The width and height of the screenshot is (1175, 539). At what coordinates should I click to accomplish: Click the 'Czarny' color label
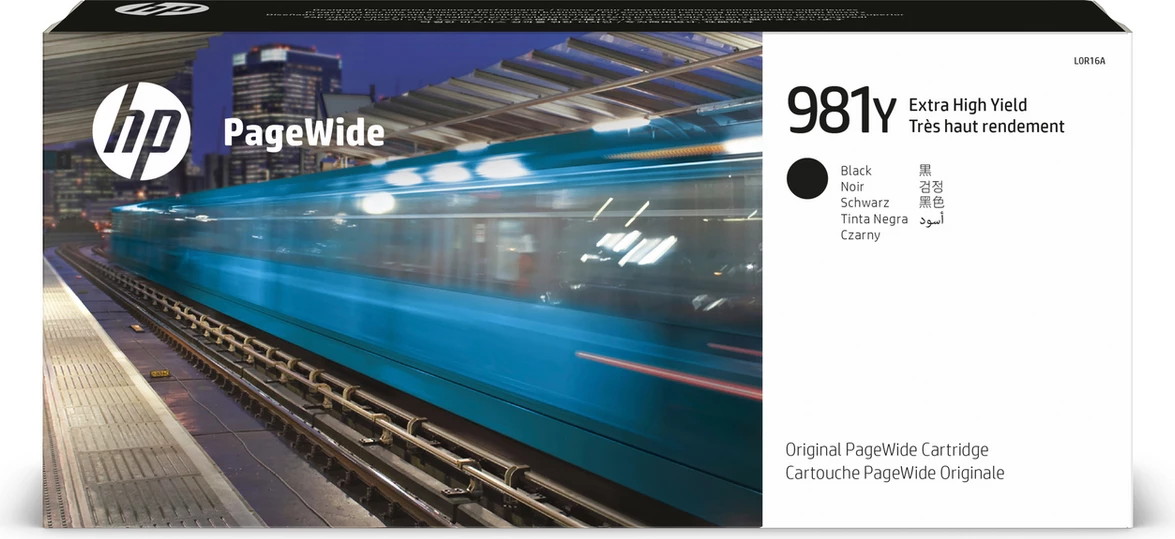click(860, 235)
